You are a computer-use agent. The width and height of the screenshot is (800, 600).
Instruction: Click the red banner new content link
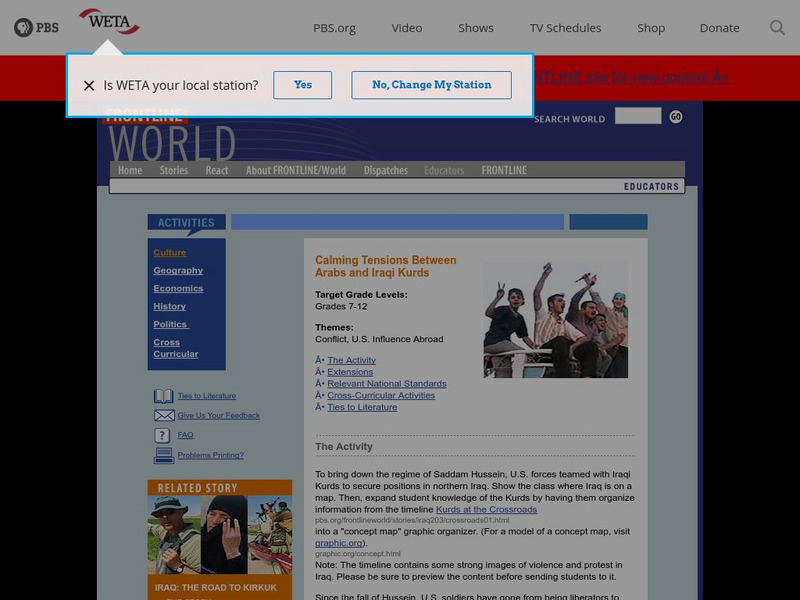pyautogui.click(x=632, y=78)
